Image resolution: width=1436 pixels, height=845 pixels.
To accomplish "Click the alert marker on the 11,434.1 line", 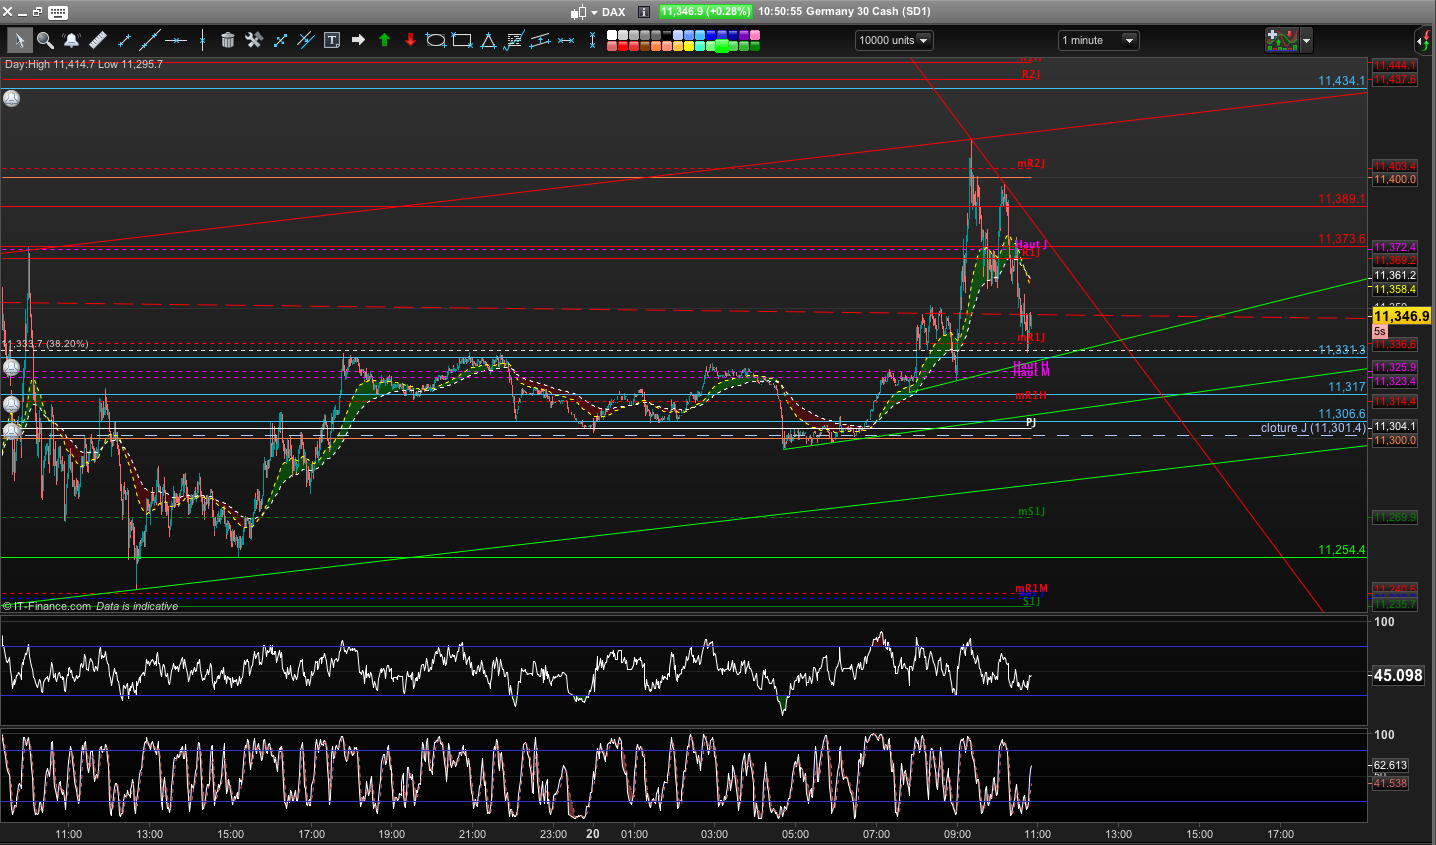I will point(11,99).
